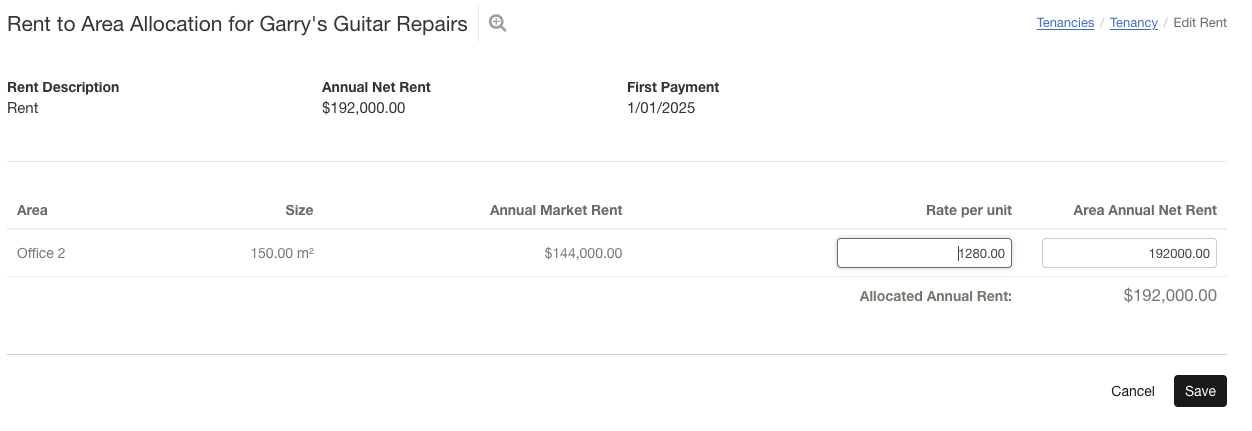The height and width of the screenshot is (431, 1252).
Task: Select the Office 2 area row
Action: (41, 254)
